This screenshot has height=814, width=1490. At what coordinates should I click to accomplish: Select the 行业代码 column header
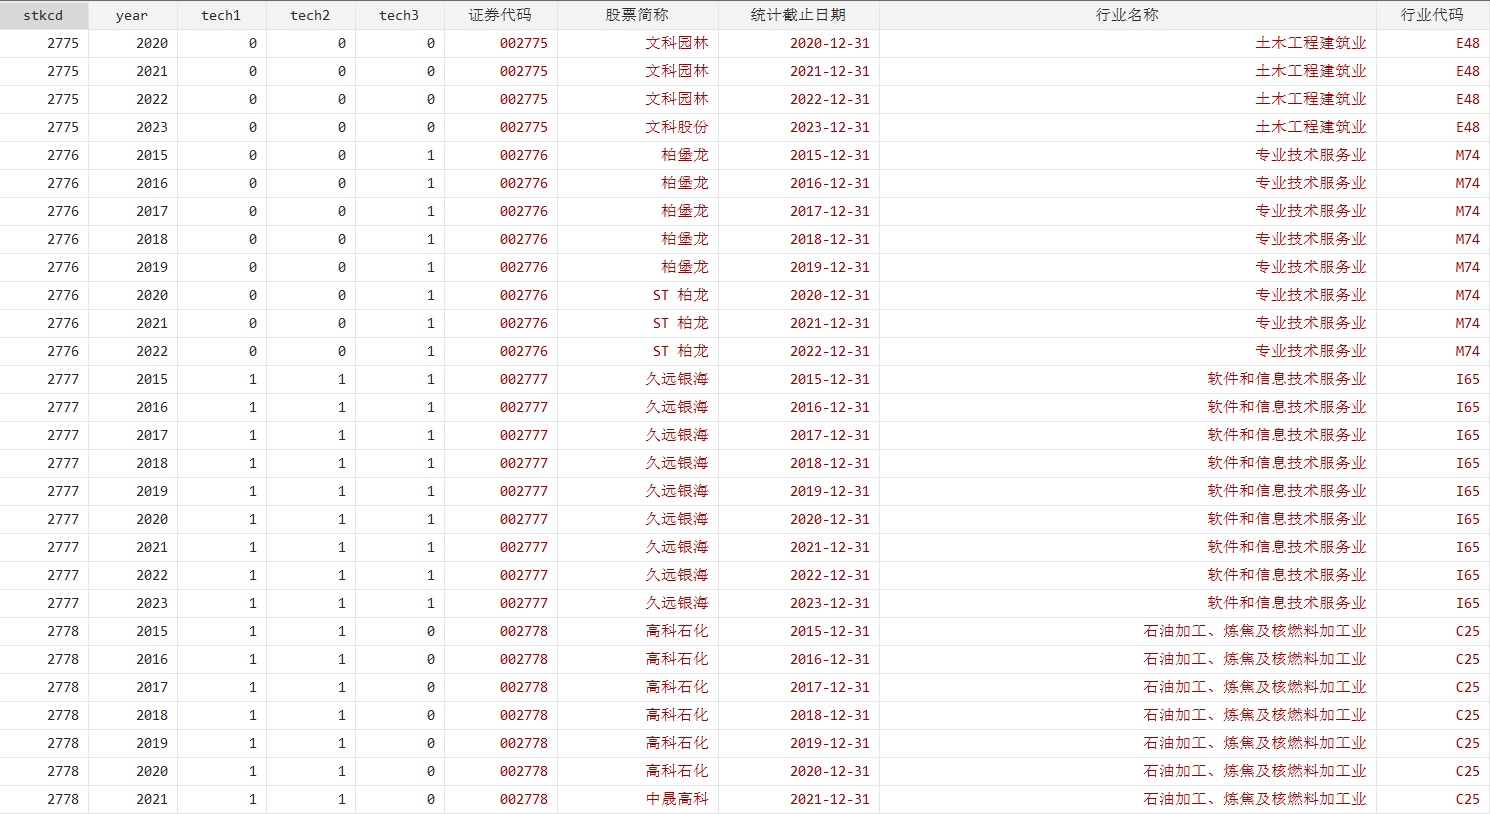click(1433, 15)
